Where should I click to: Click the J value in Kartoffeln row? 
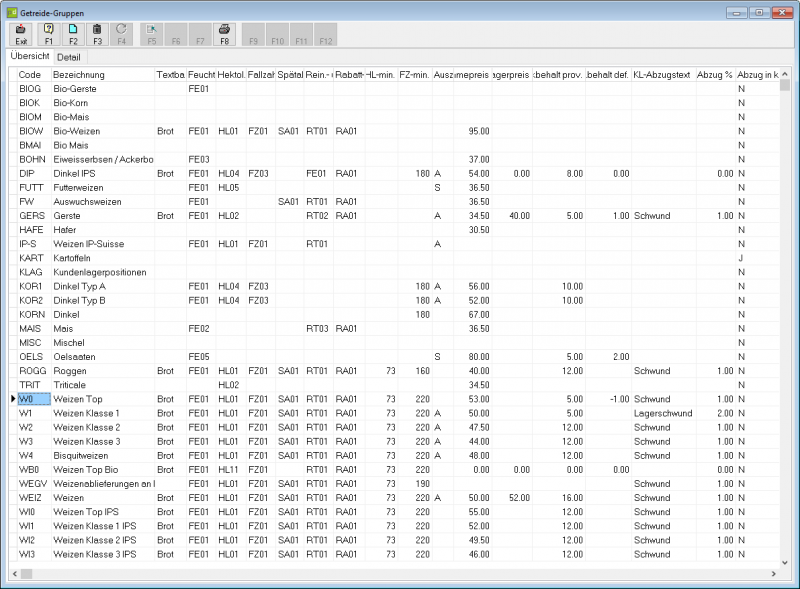click(757, 258)
